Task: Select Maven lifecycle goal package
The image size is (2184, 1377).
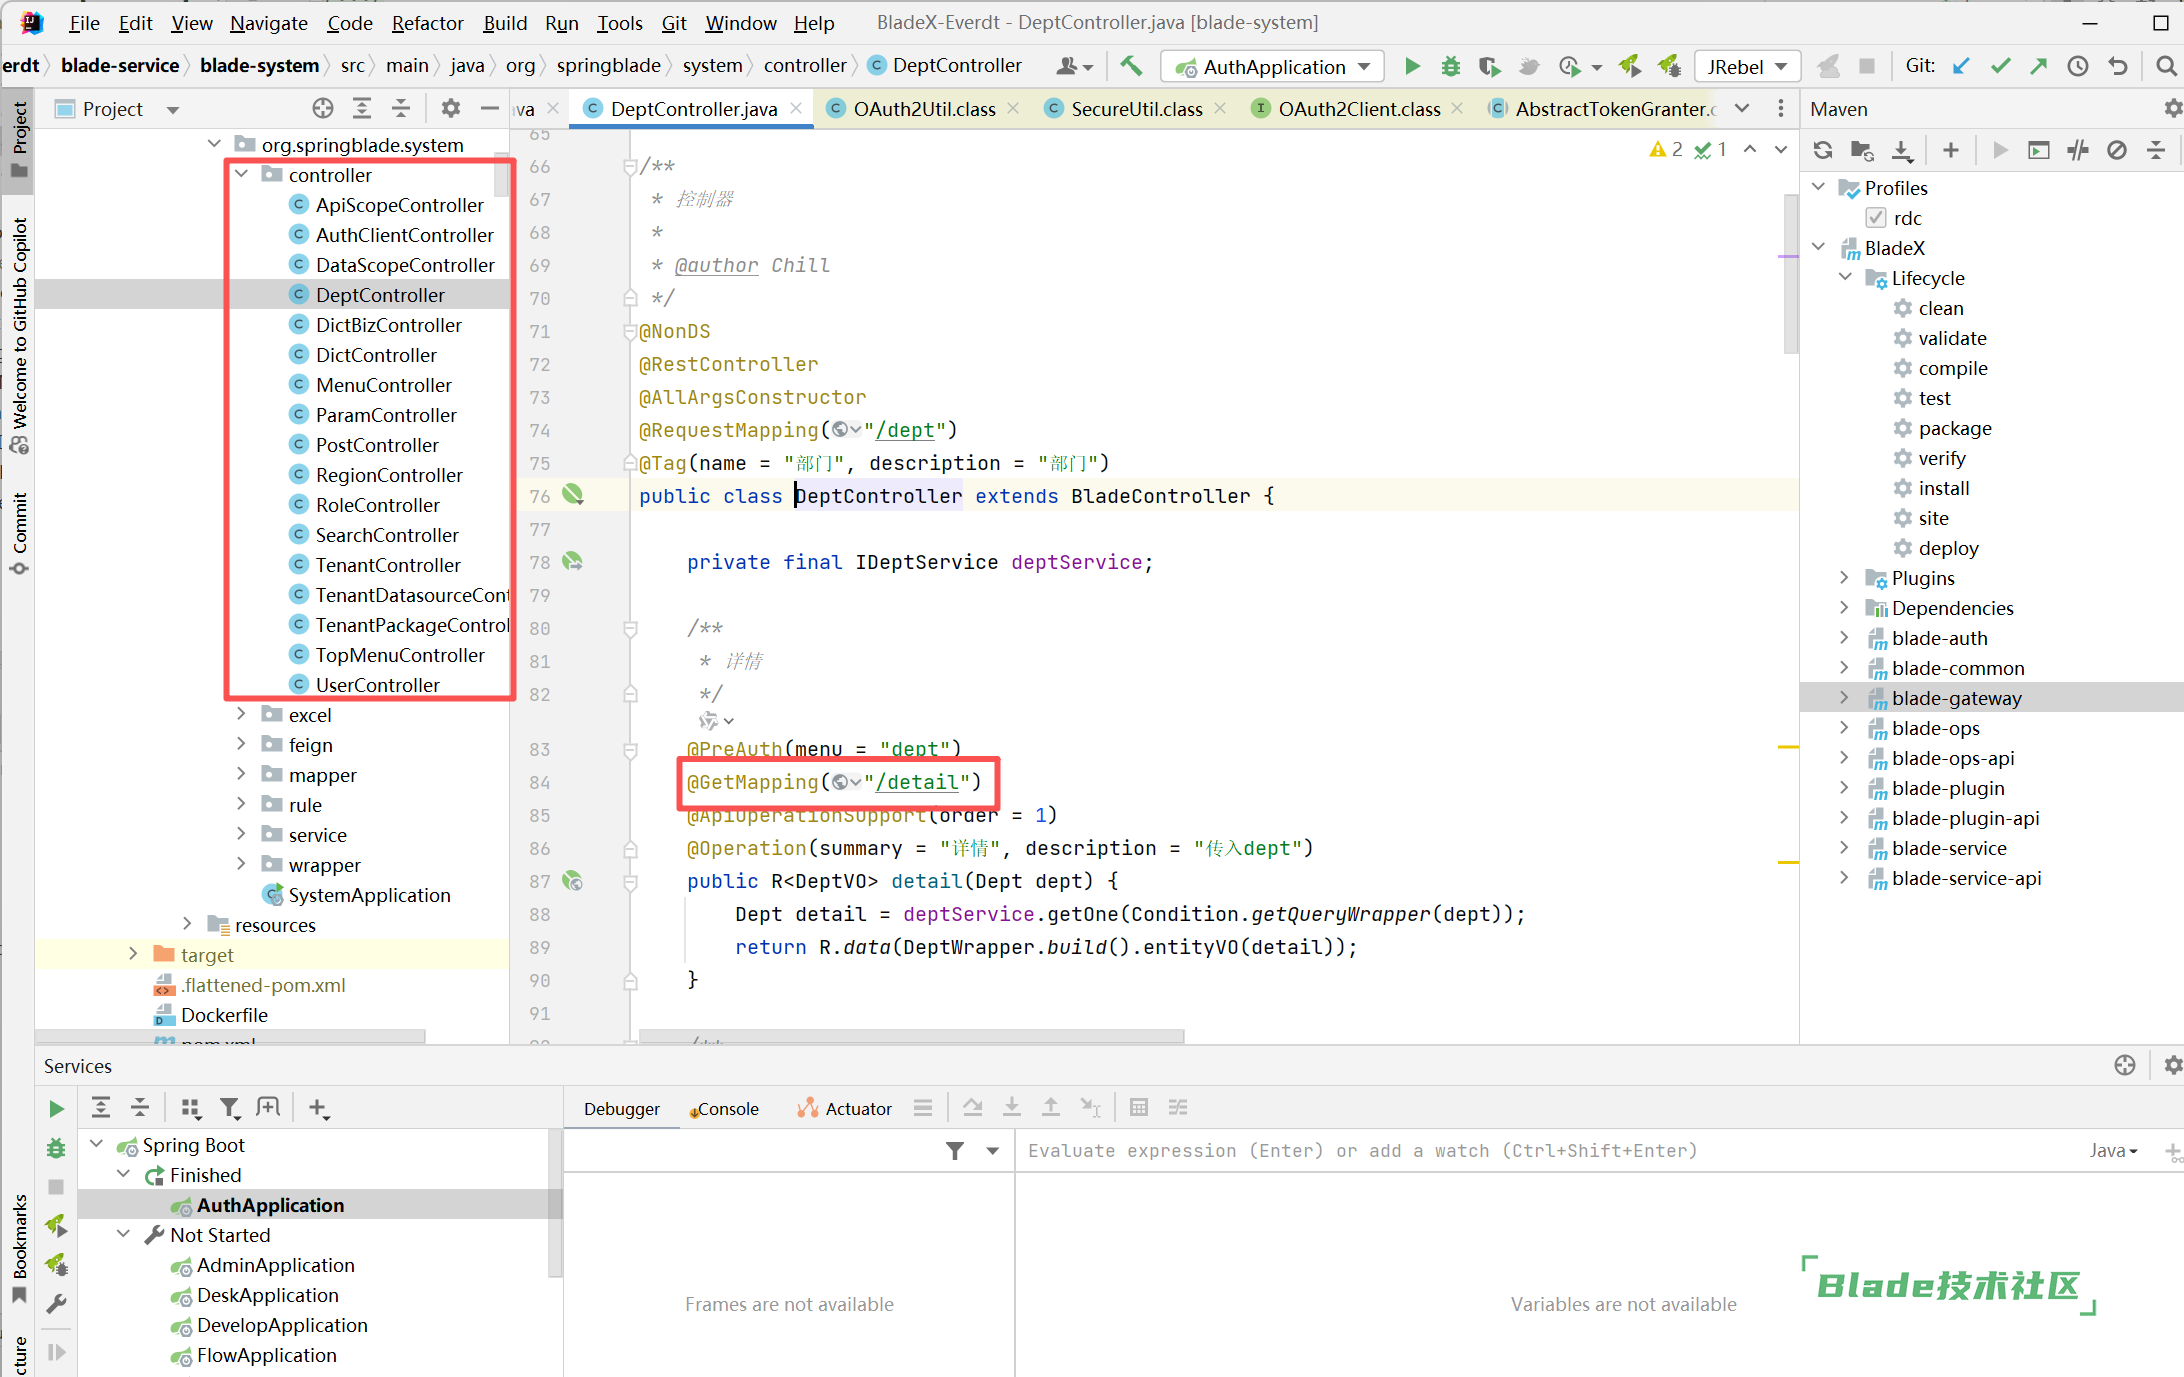Action: tap(1954, 428)
